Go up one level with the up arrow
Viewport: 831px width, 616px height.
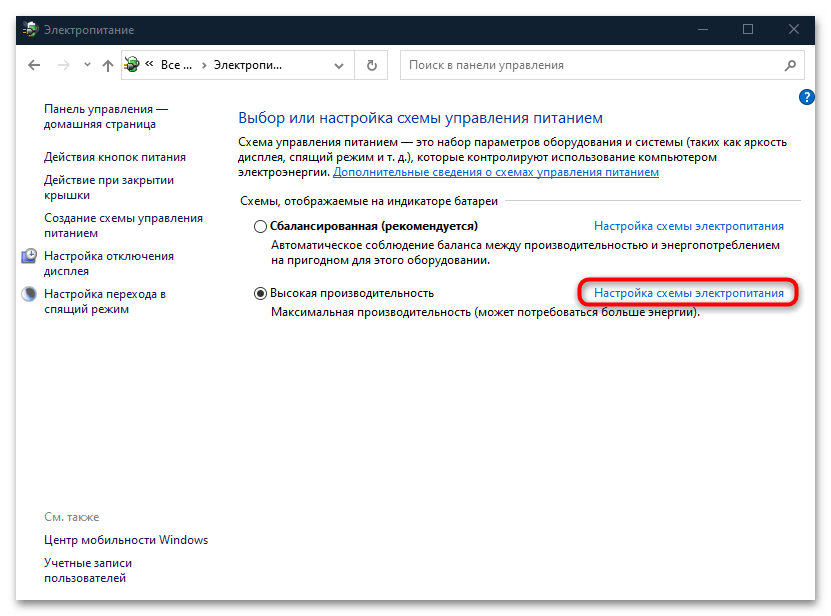coord(108,66)
